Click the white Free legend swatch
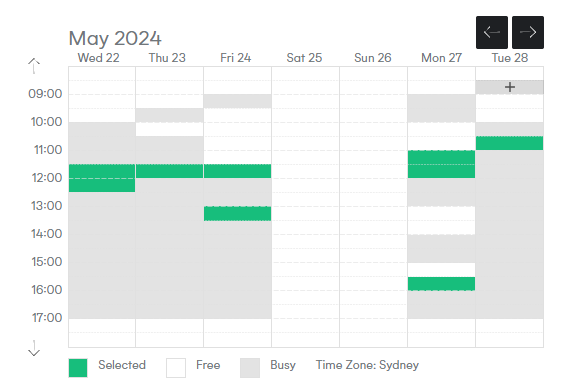 (x=176, y=368)
